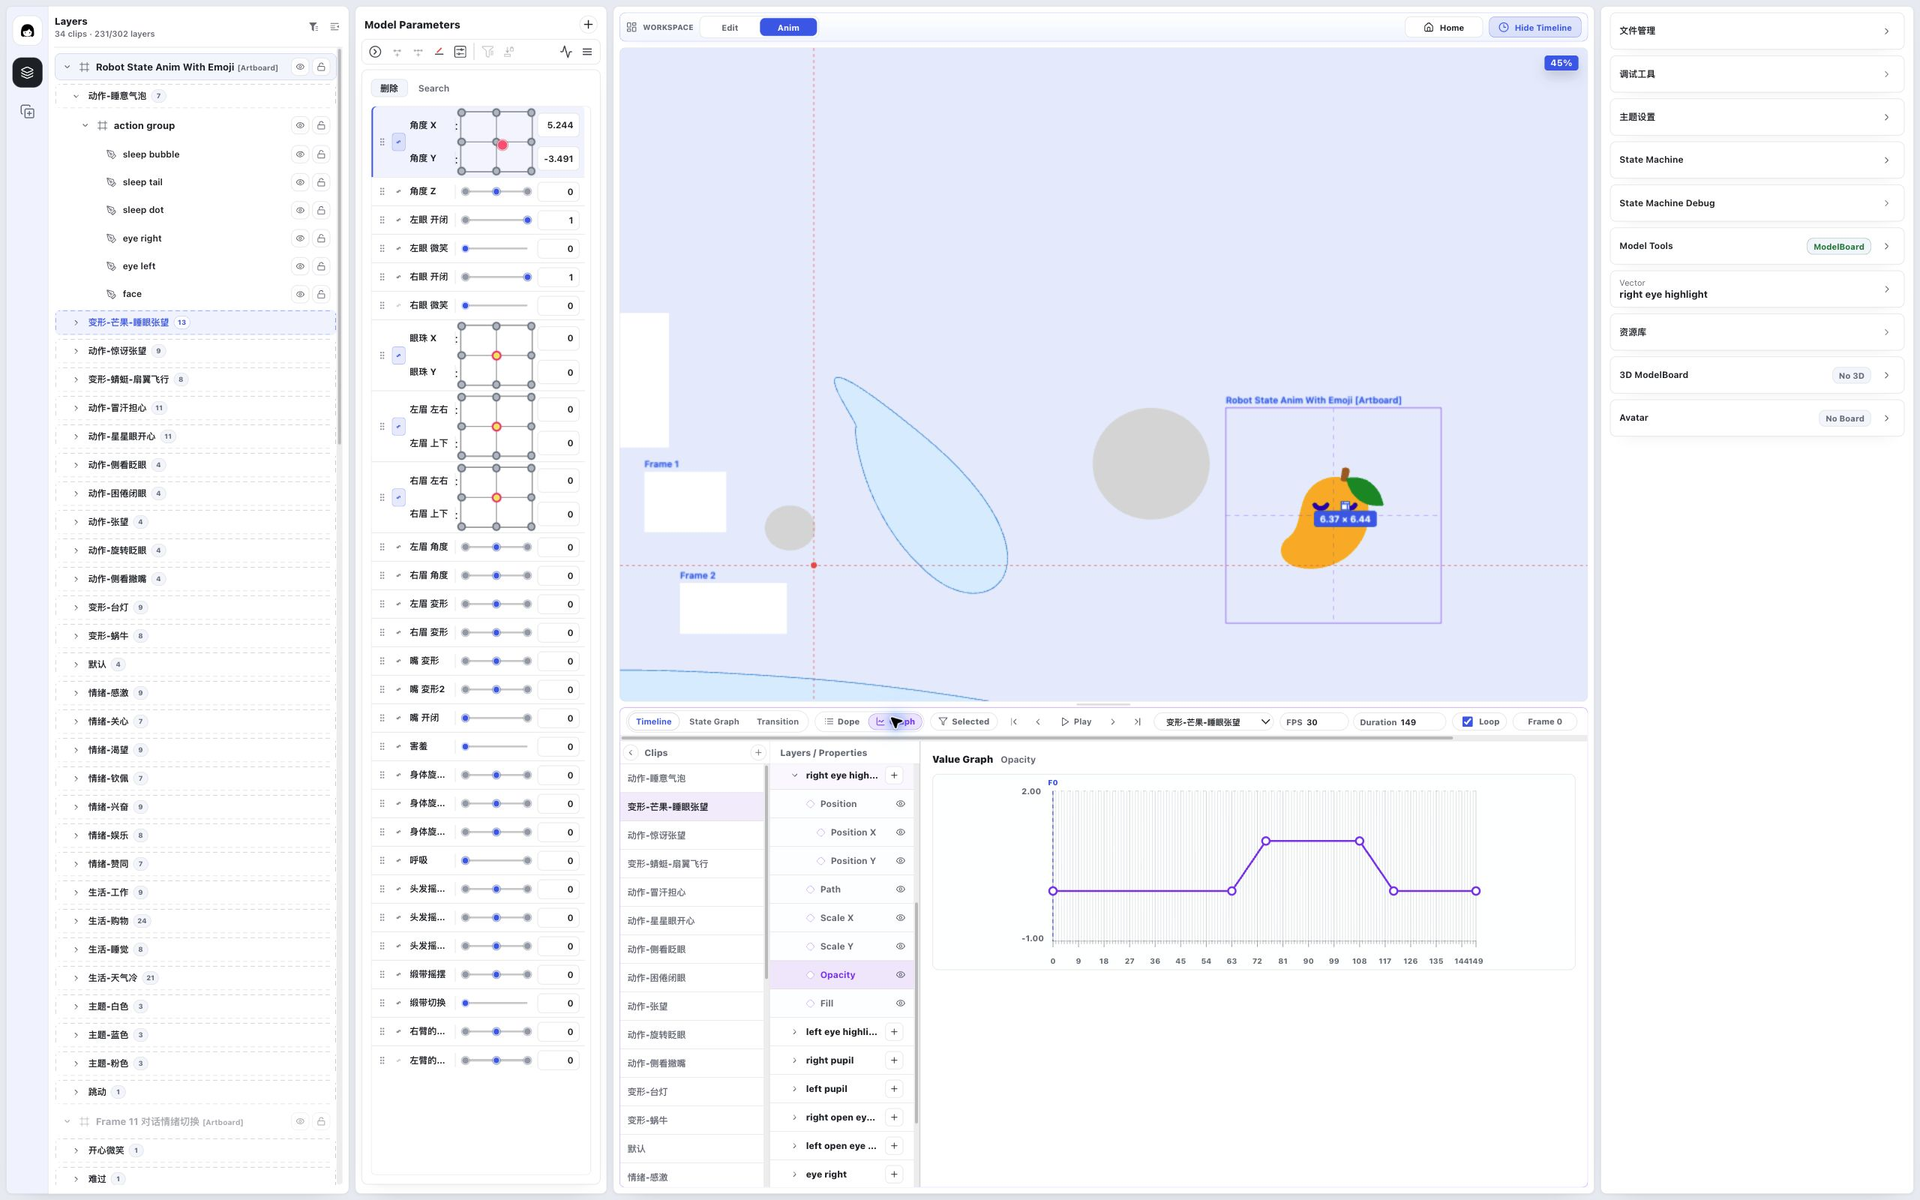Switch to the Dope sheet view

tap(842, 722)
